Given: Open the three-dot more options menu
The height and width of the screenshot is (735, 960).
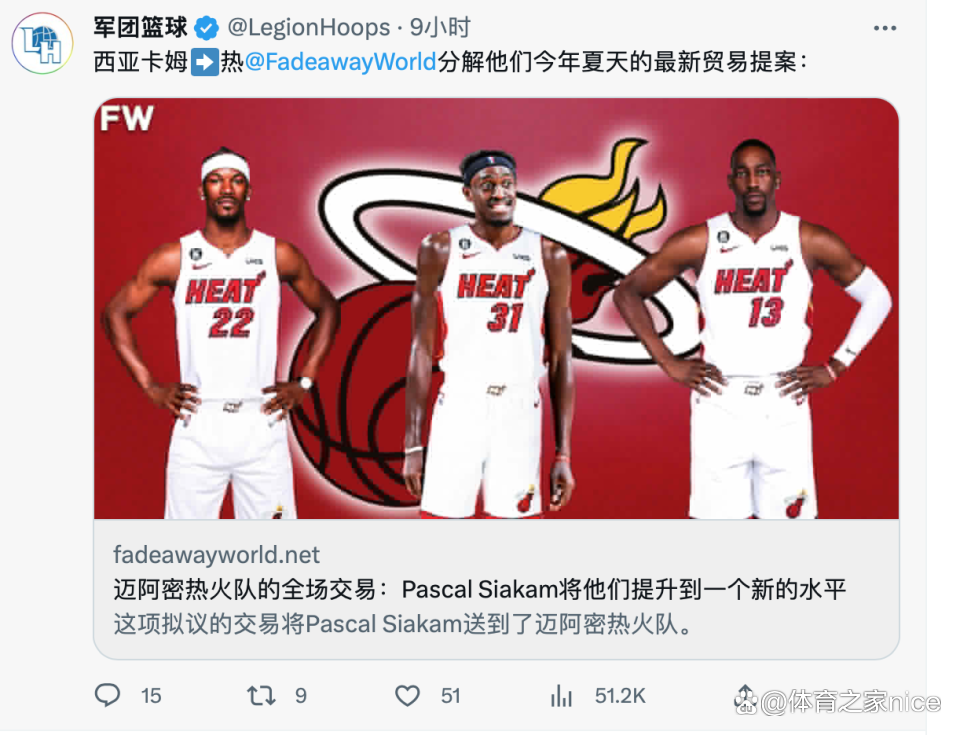Looking at the screenshot, I should 885,28.
